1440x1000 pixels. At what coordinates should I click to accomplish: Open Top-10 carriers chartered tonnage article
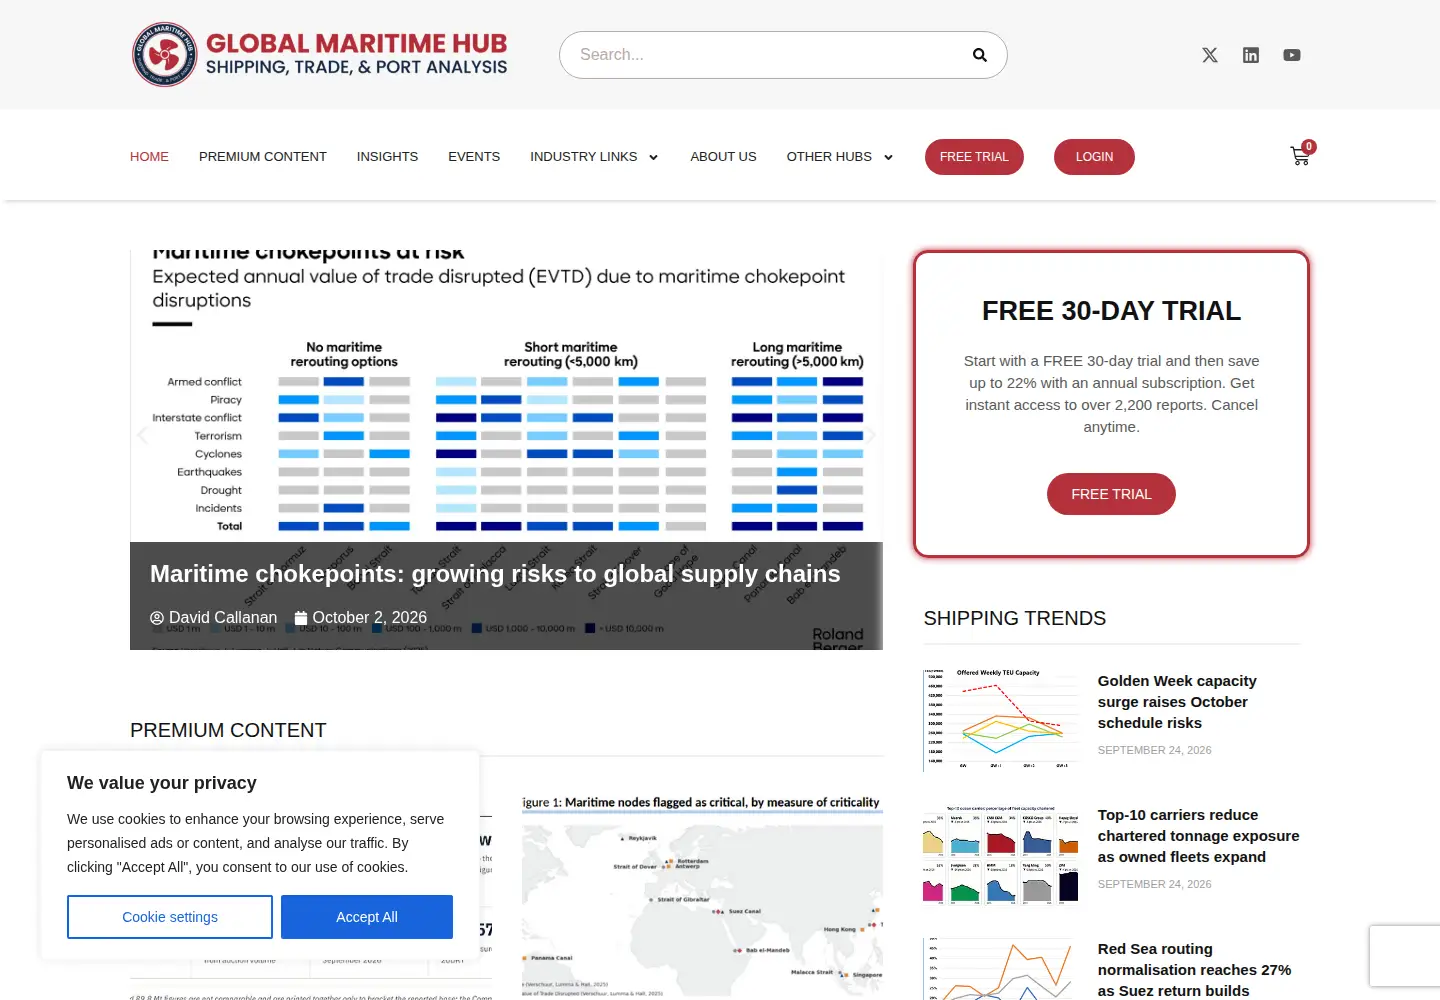click(x=1198, y=836)
